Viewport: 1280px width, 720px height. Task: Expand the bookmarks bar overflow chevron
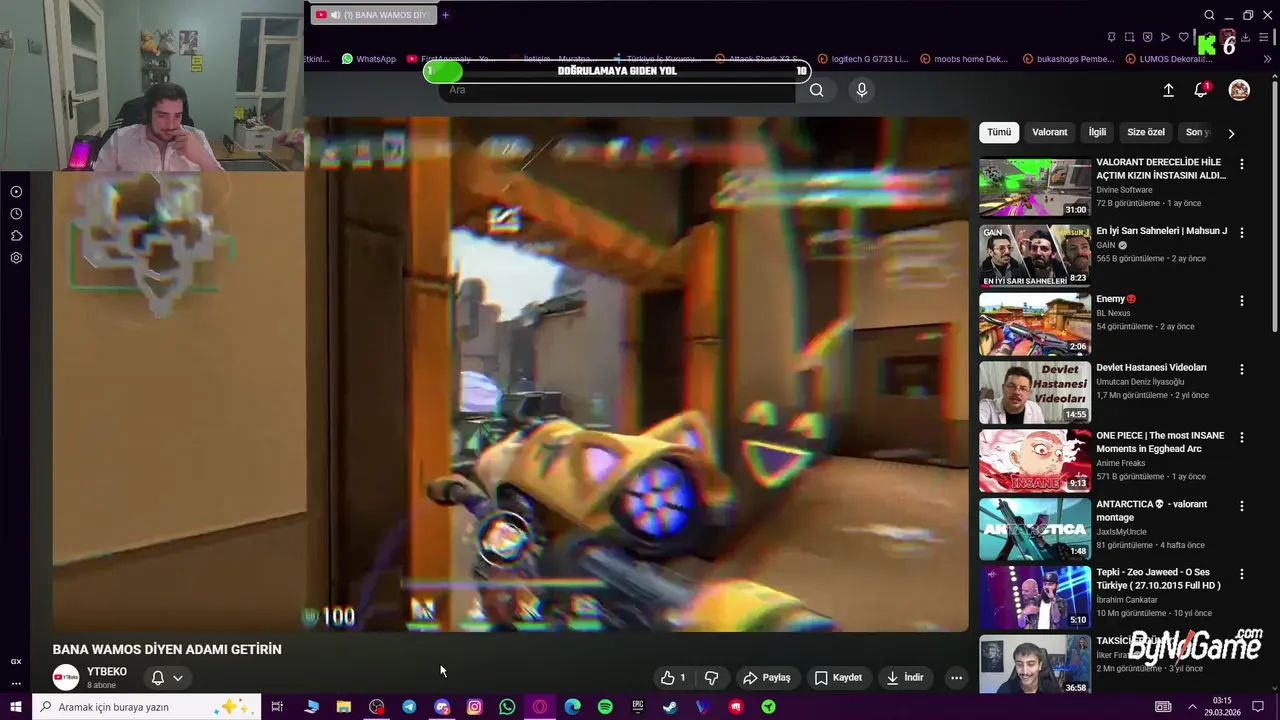tap(1268, 59)
